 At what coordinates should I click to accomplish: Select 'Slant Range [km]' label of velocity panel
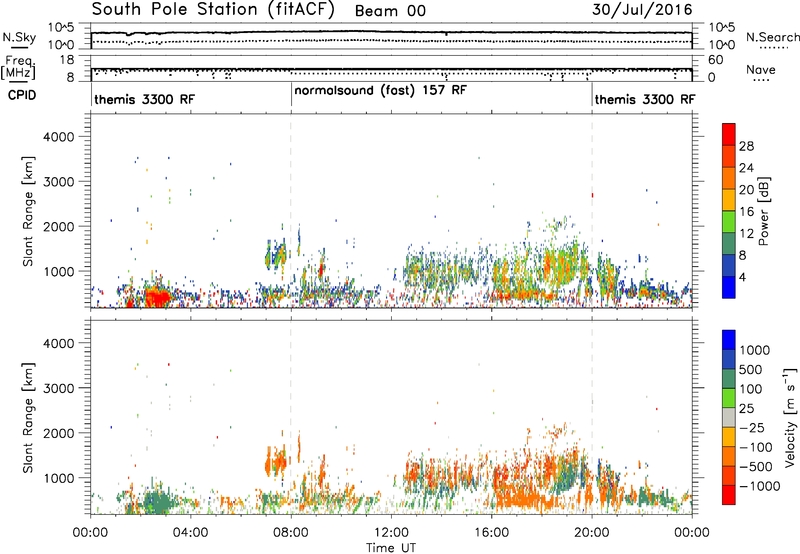28,418
